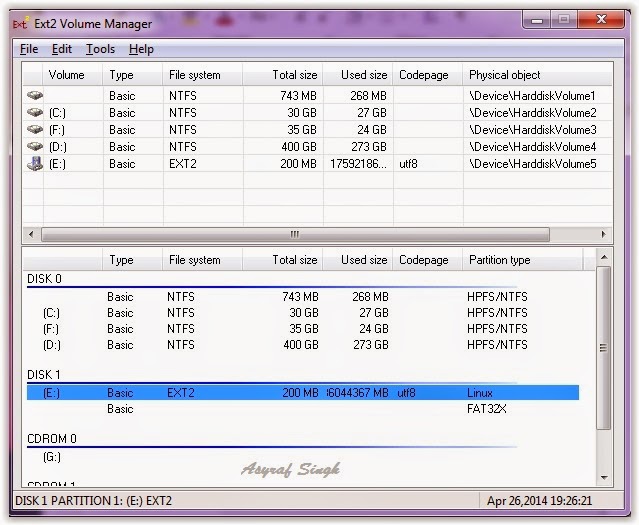Click \Device\HarddiskVolume2 physical object cell
This screenshot has height=525, width=639.
tap(533, 112)
